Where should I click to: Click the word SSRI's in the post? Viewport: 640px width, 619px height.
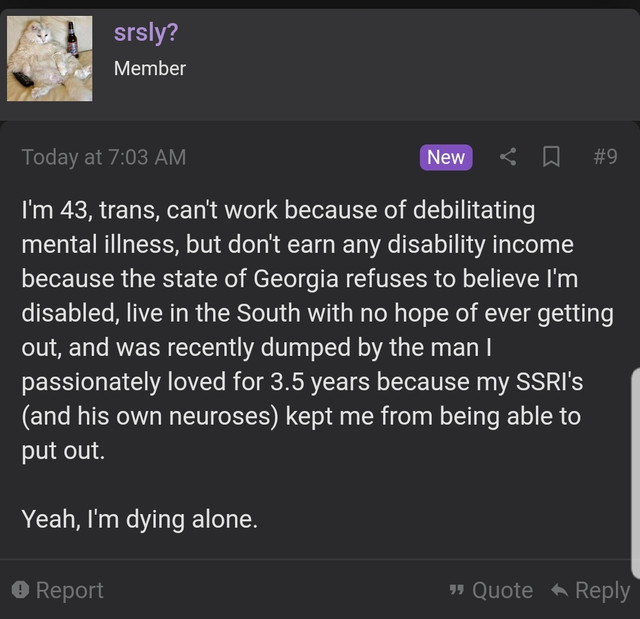pyautogui.click(x=547, y=382)
